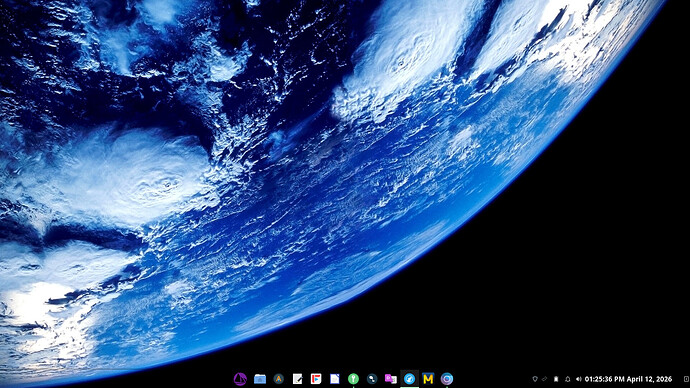Open the volume speaker tray icon
Image resolution: width=690 pixels, height=388 pixels.
tap(579, 379)
